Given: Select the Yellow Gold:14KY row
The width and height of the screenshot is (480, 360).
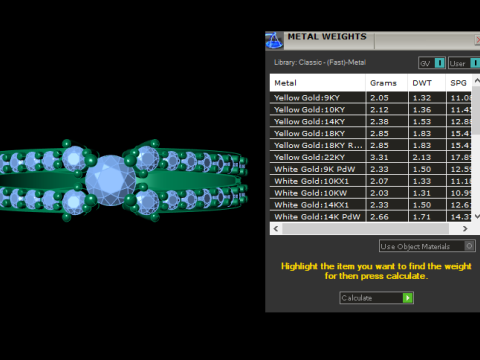Looking at the screenshot, I should point(371,122).
